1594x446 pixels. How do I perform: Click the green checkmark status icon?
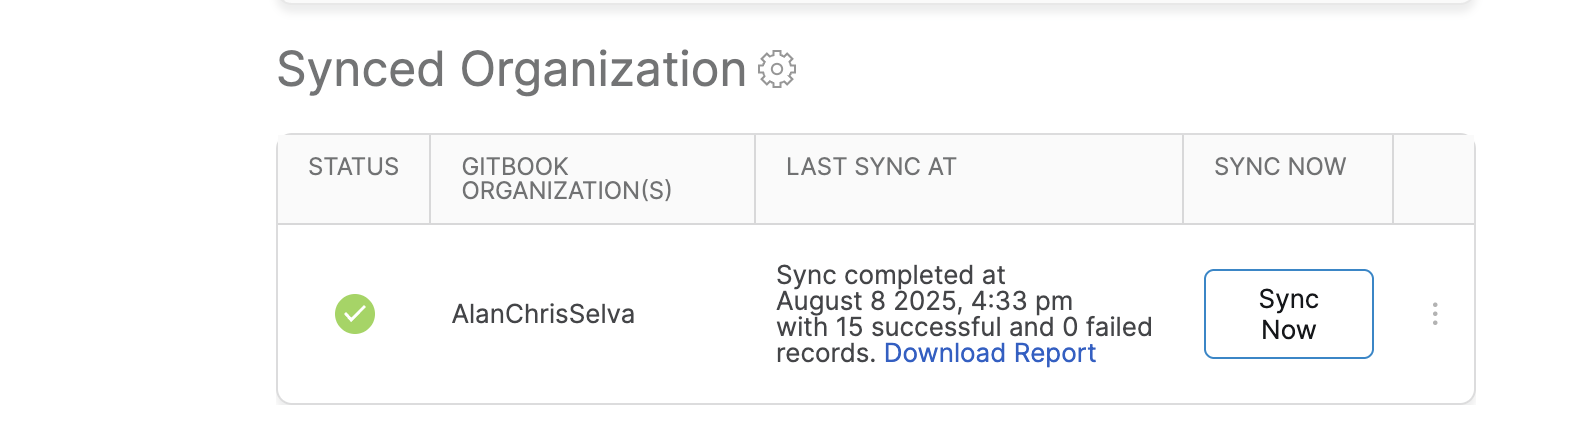tap(355, 314)
